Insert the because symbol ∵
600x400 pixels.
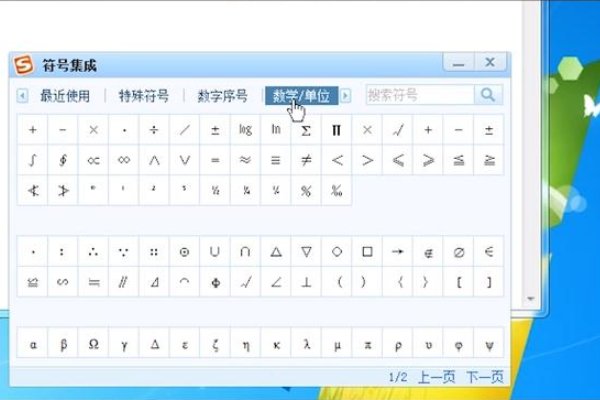[124, 252]
